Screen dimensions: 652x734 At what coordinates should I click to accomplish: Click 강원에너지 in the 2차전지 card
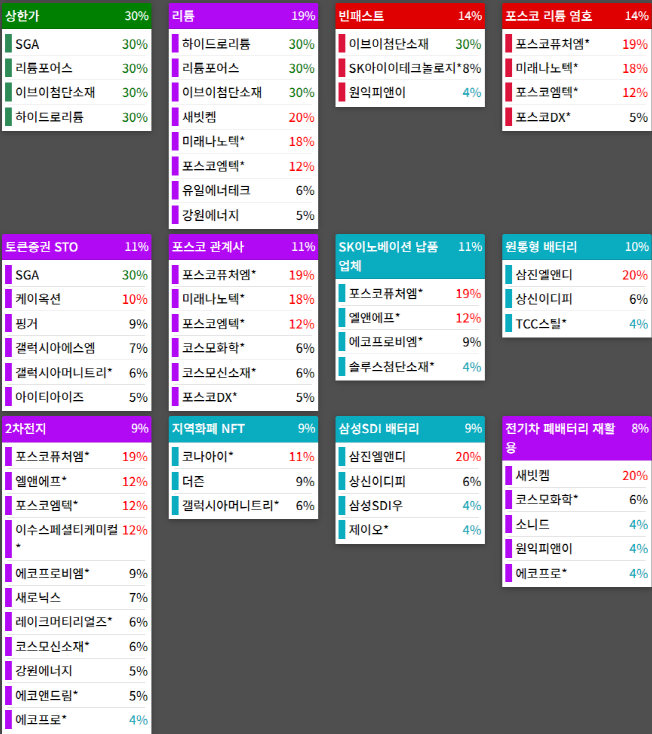click(77, 671)
